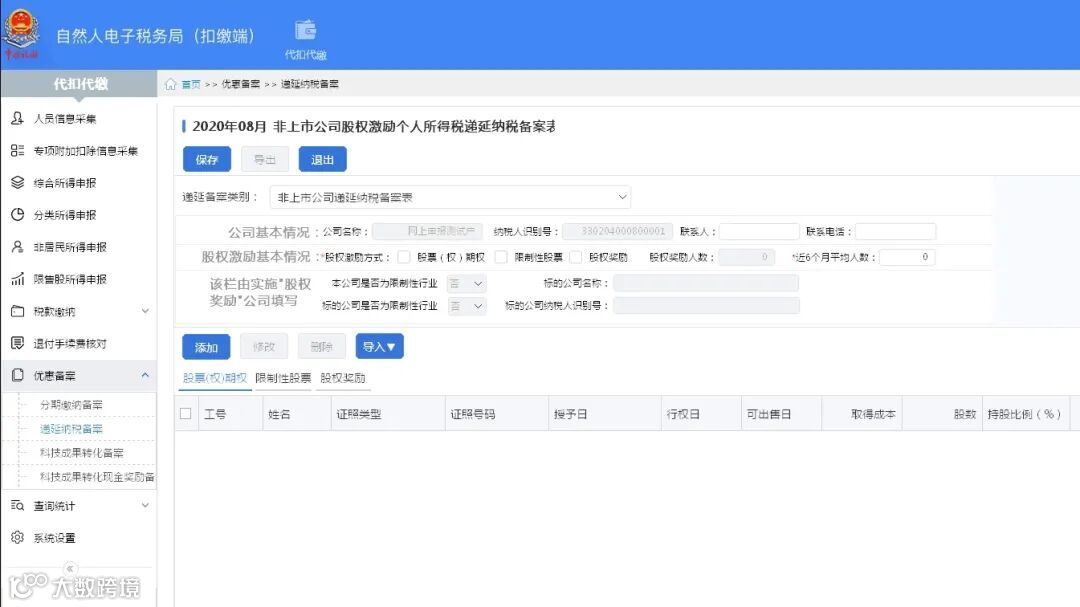Click the home icon in breadcrumb
The height and width of the screenshot is (607, 1080).
[x=170, y=84]
